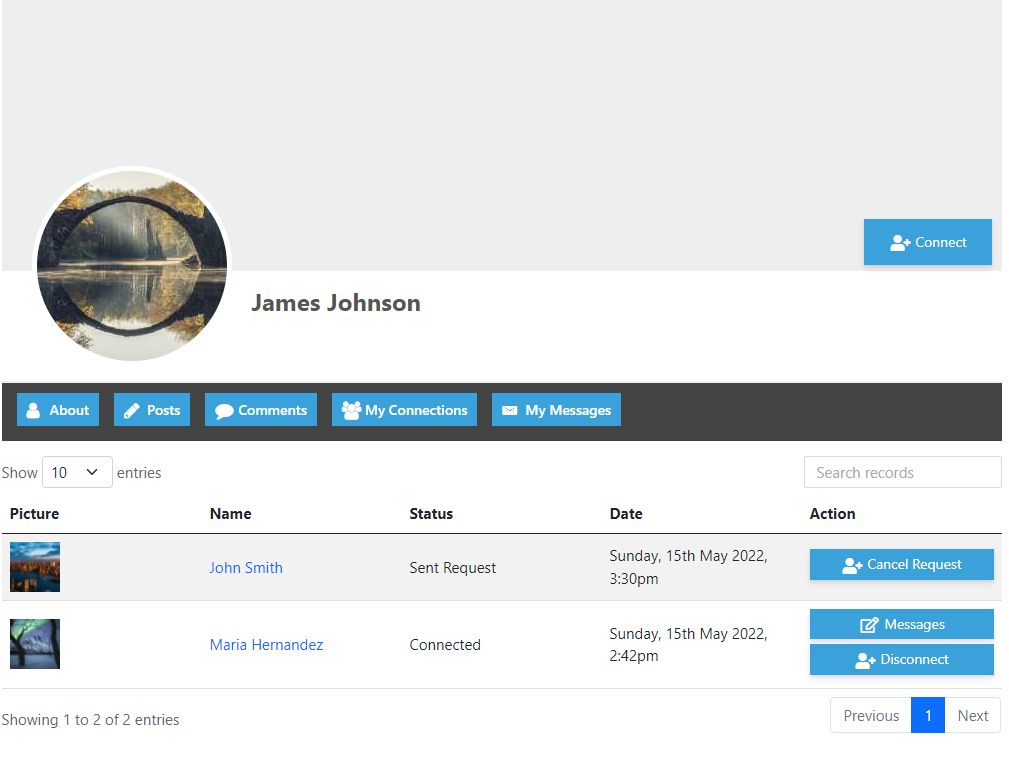
Task: Click the group icon on My Connections
Action: pyautogui.click(x=351, y=410)
